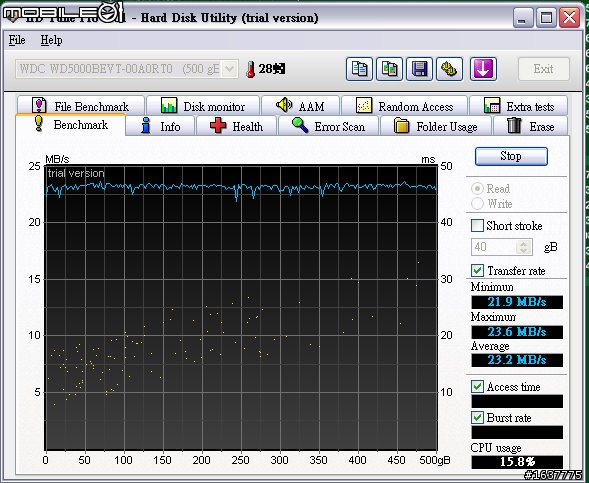The width and height of the screenshot is (589, 483).
Task: Click the copy text to clipboard icon
Action: (x=359, y=69)
